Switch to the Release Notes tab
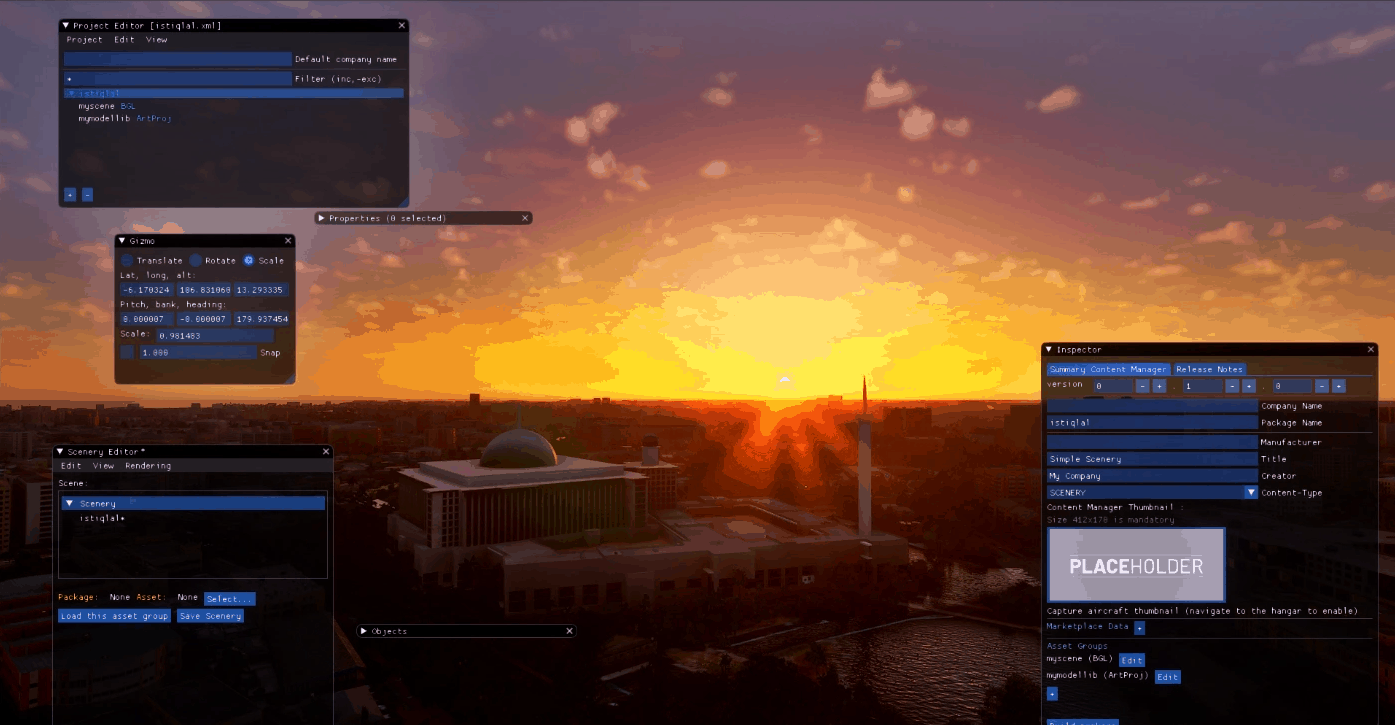Image resolution: width=1395 pixels, height=725 pixels. click(1209, 370)
